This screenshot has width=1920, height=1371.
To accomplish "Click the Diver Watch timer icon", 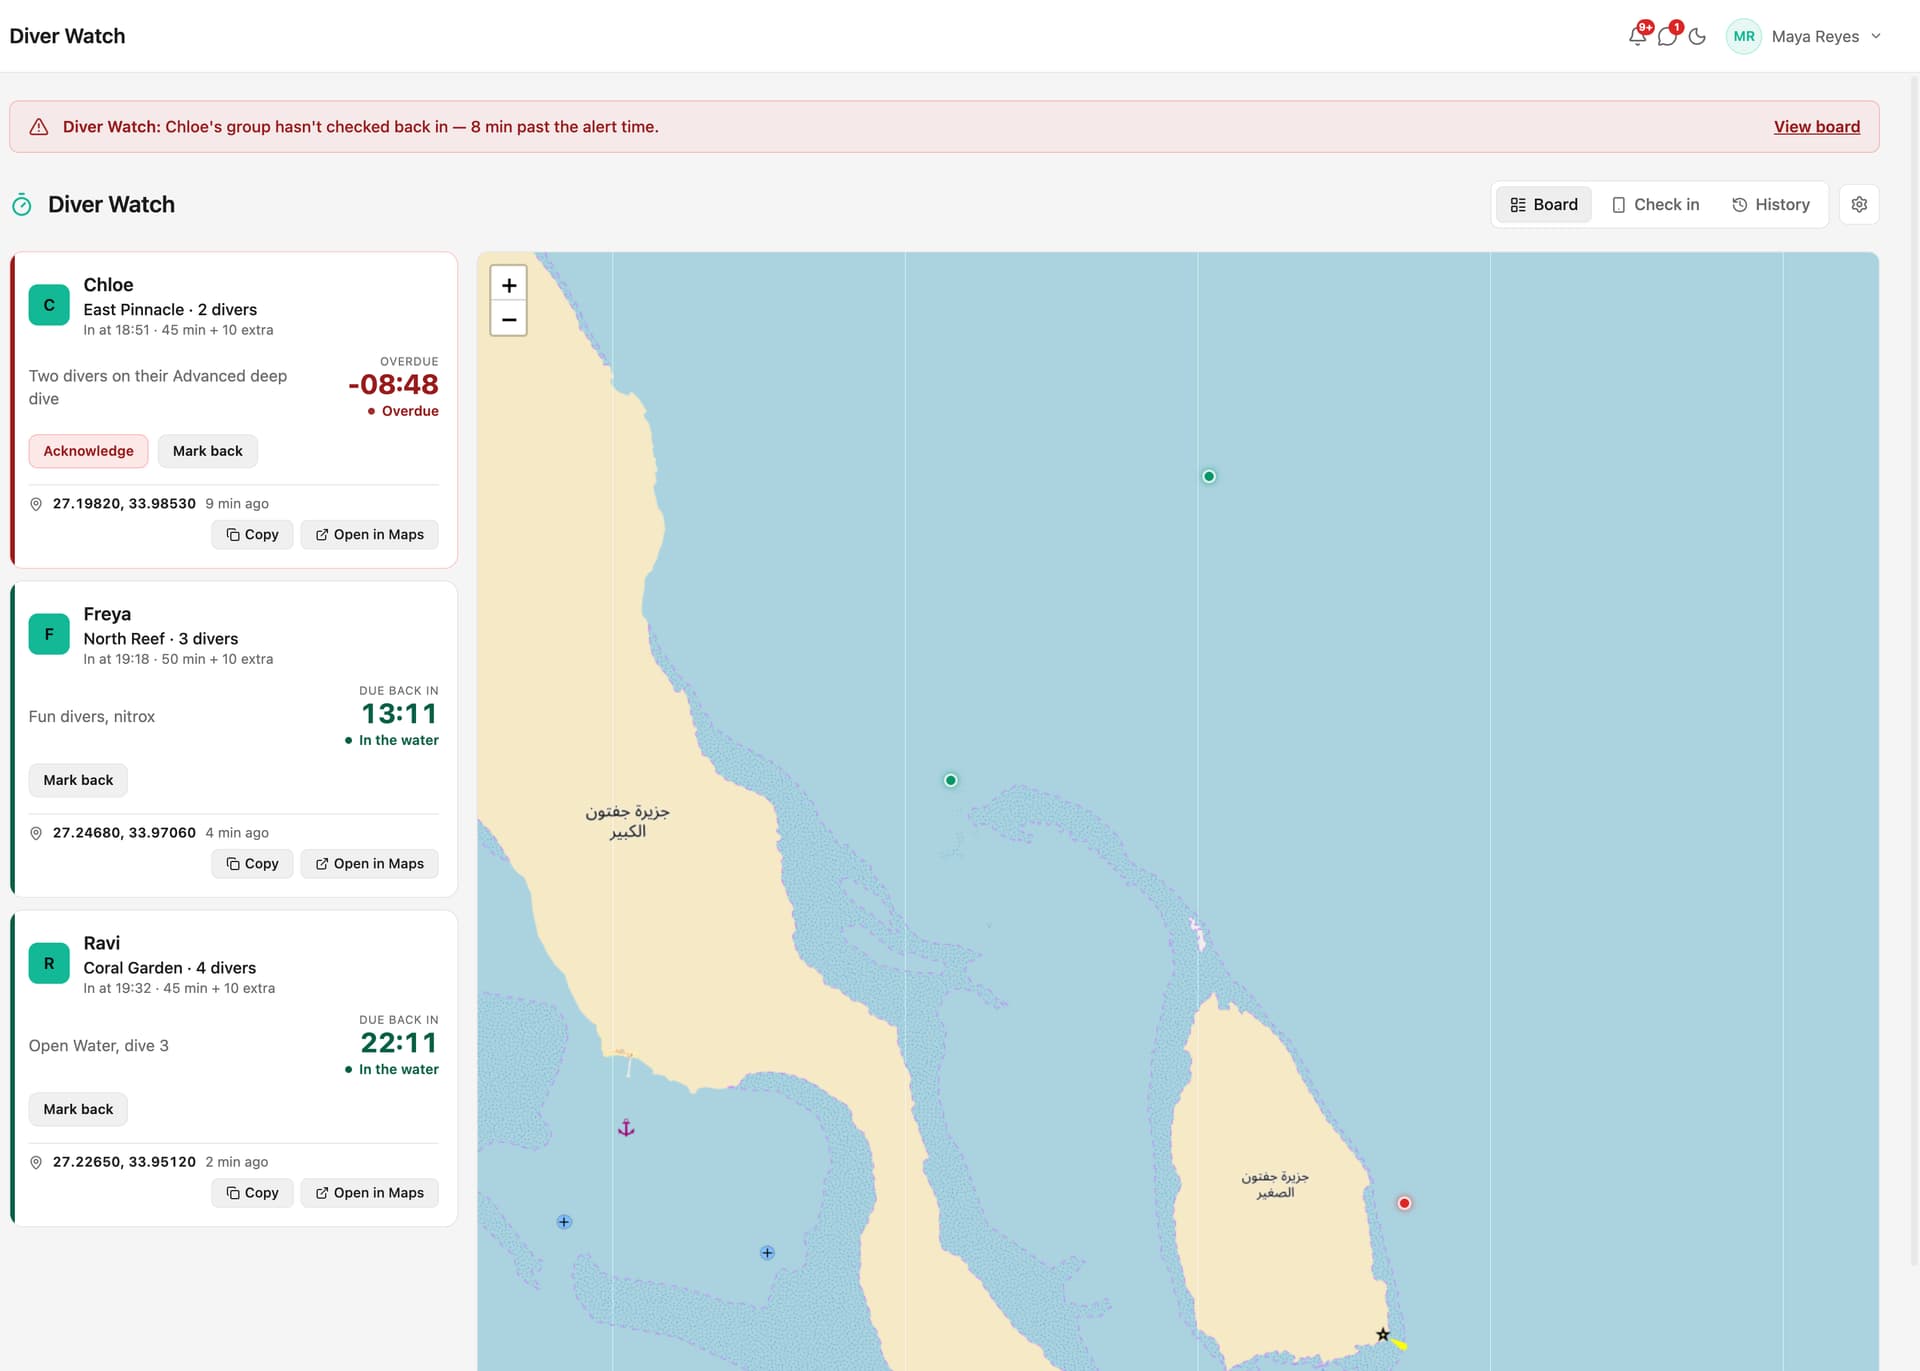I will tap(22, 205).
